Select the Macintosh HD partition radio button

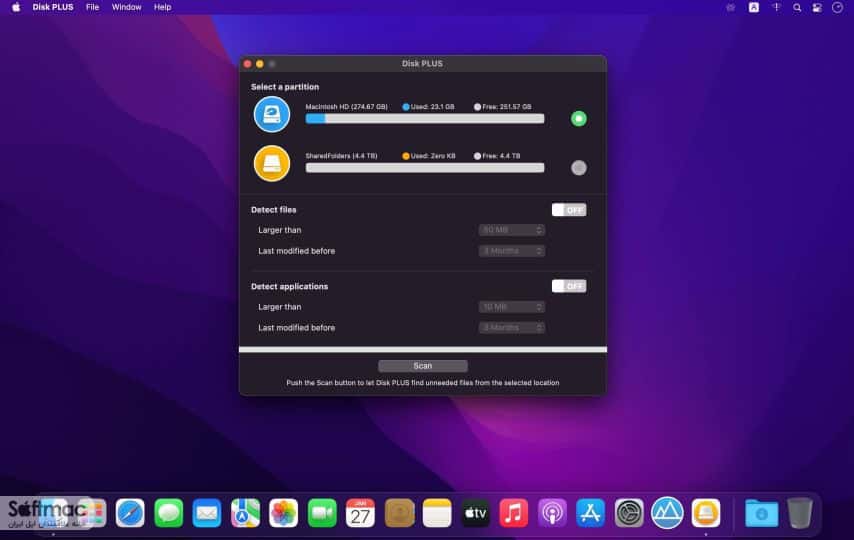578,118
